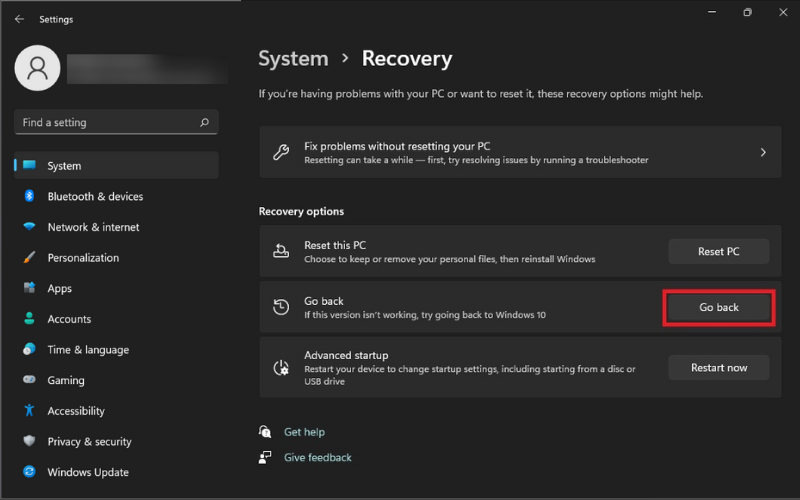This screenshot has height=500, width=800.
Task: Click the Go back button
Action: pos(719,308)
